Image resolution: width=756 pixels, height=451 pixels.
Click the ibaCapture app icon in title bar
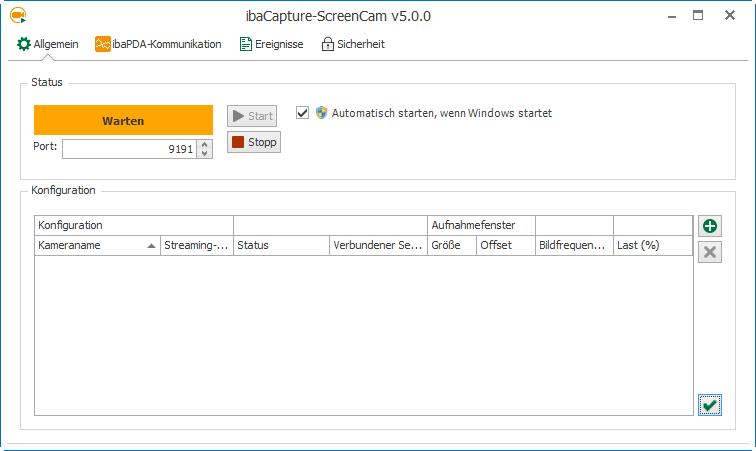18,15
